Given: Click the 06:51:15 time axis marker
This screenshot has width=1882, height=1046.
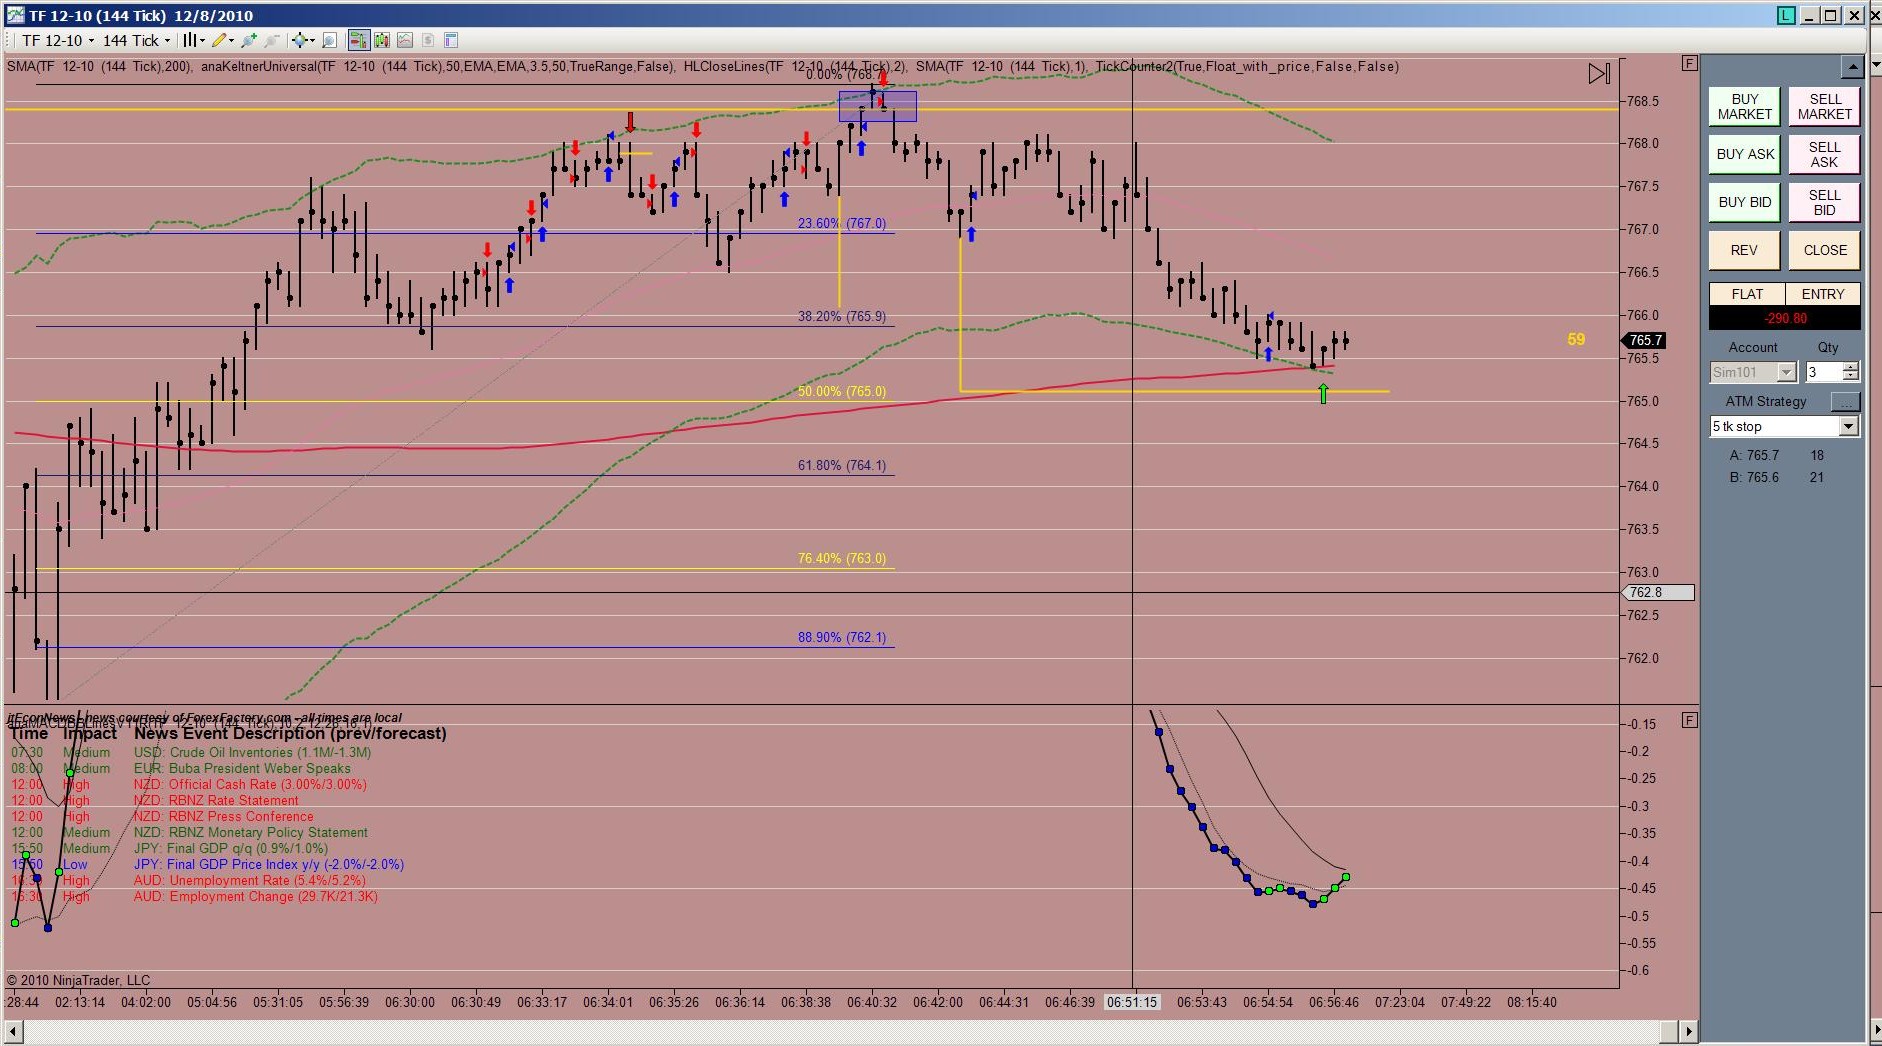Looking at the screenshot, I should click(1131, 1002).
